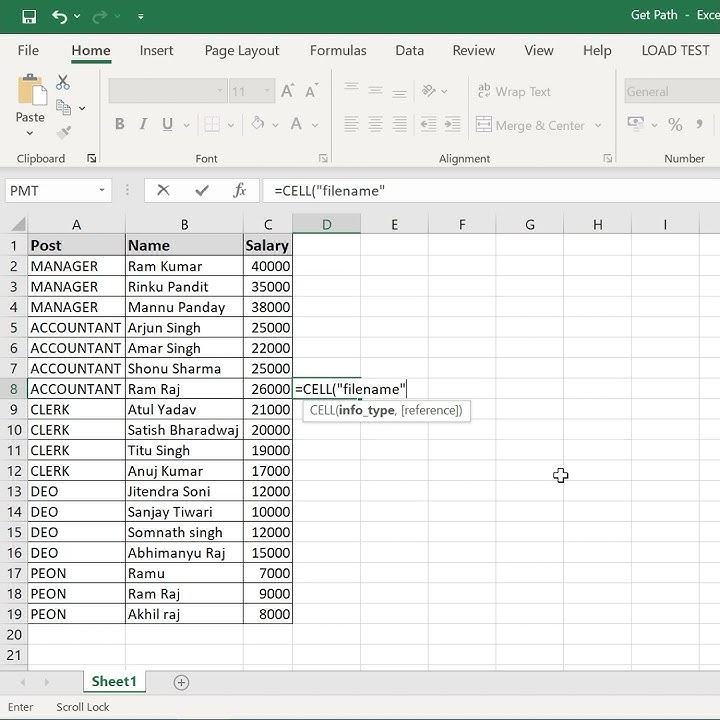This screenshot has height=720, width=720.
Task: Click Increase Indent icon
Action: click(x=452, y=124)
